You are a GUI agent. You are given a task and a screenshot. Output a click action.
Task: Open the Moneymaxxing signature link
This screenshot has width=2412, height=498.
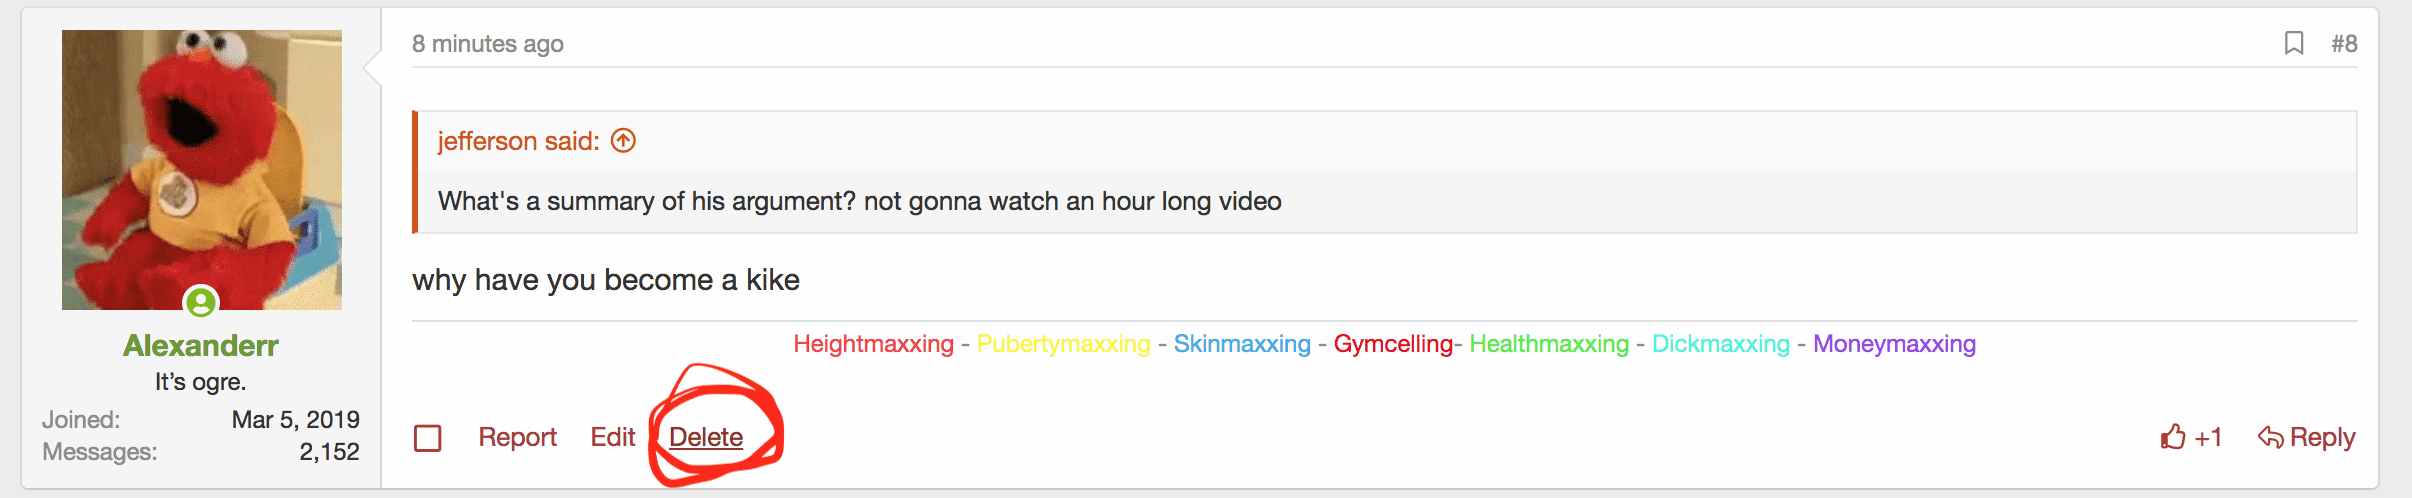(x=1894, y=344)
